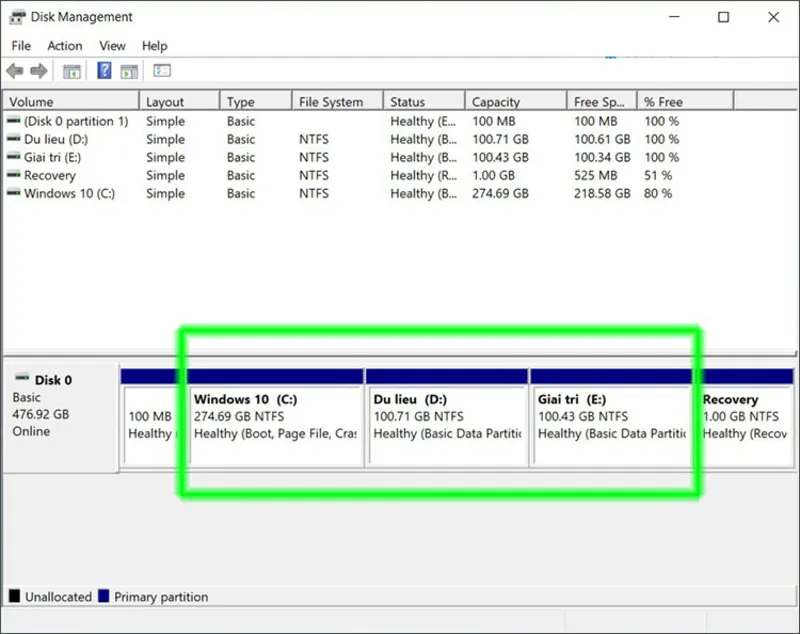Click the disk icon beside the Recovery volume
Screen dimensions: 800x634
pos(12,175)
